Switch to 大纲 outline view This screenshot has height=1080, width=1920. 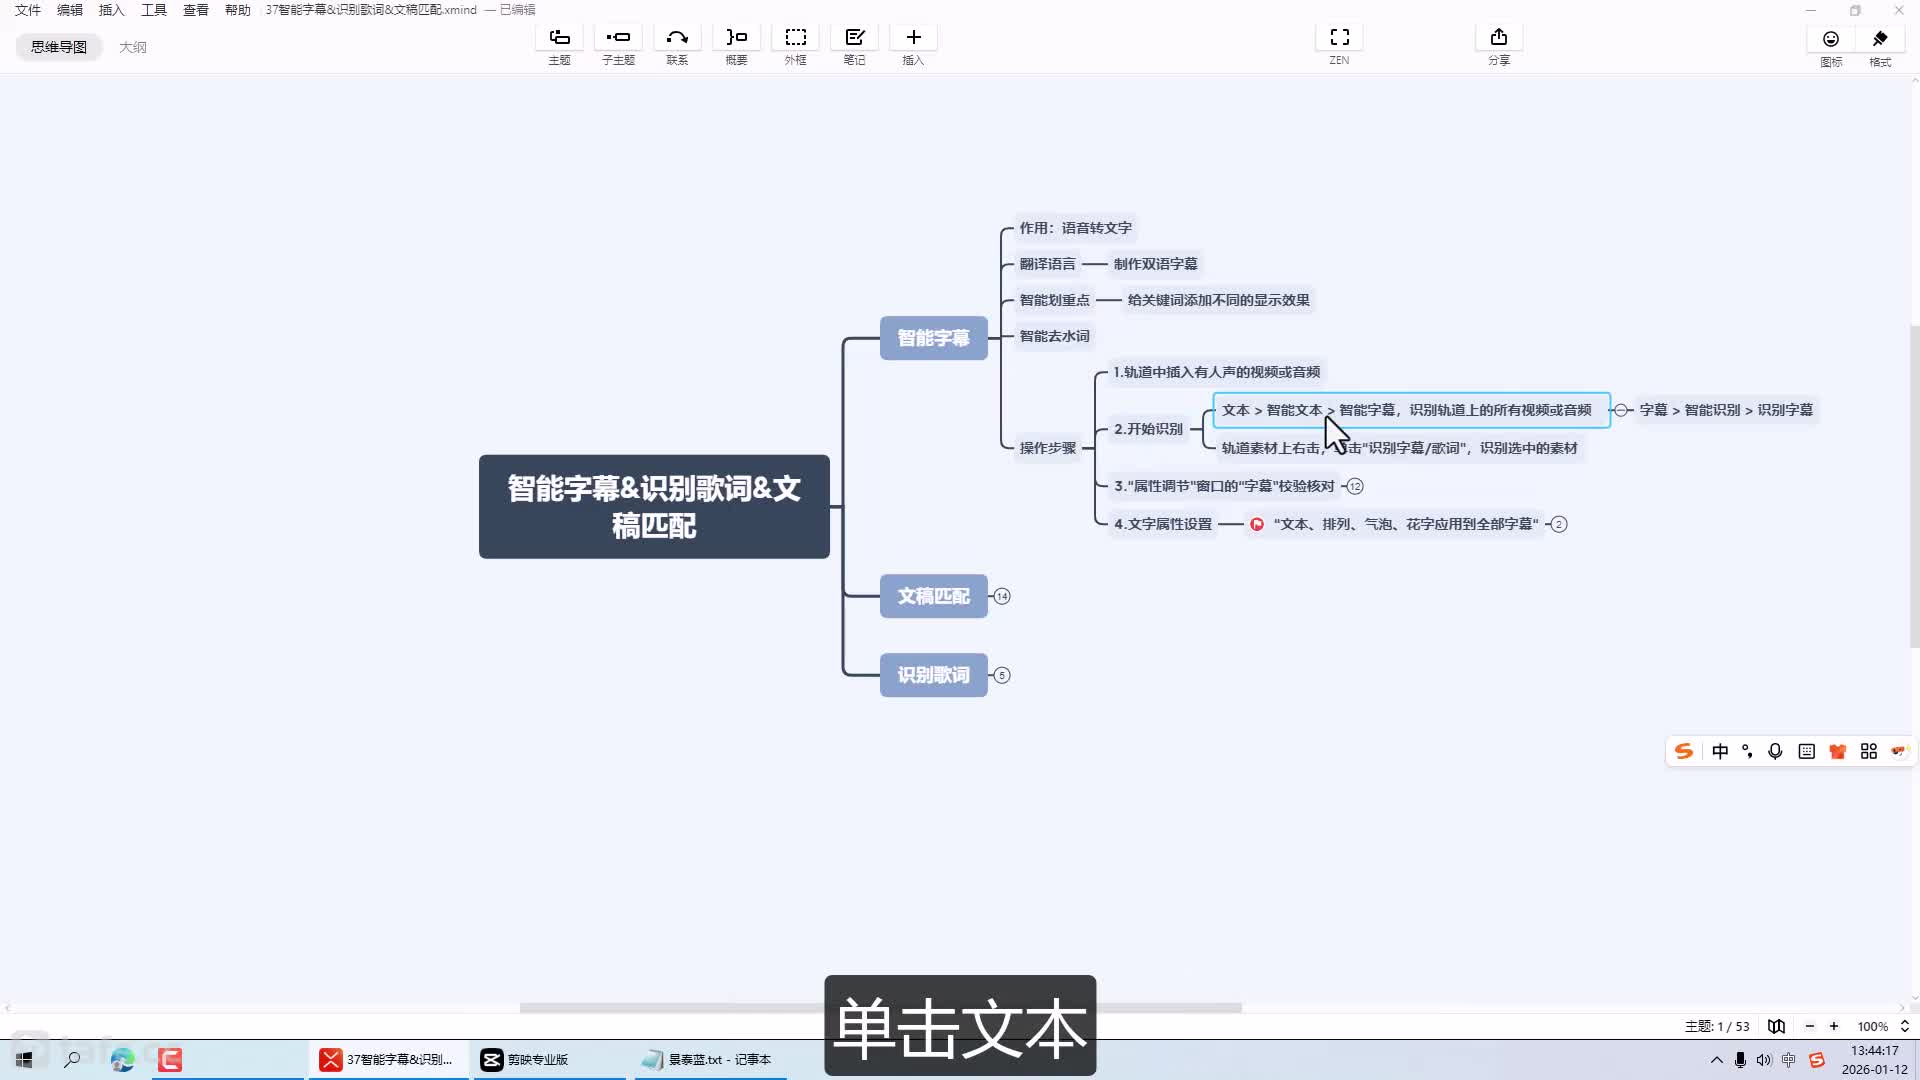pos(133,47)
